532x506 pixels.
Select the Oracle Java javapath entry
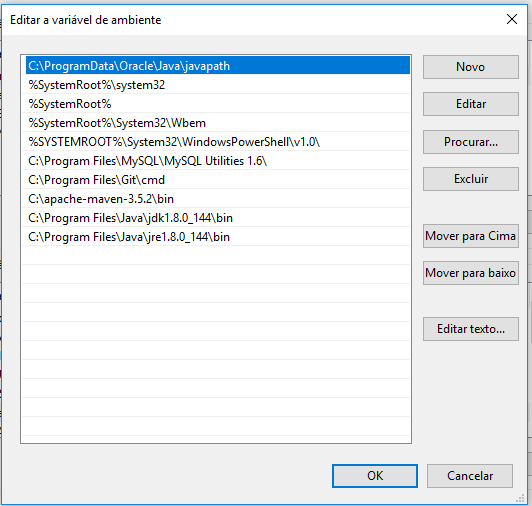[218, 65]
